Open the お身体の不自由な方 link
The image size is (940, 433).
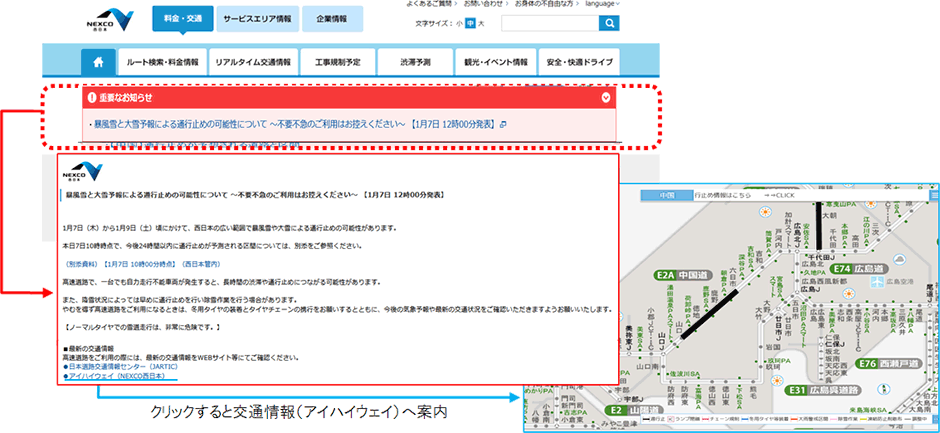click(544, 4)
